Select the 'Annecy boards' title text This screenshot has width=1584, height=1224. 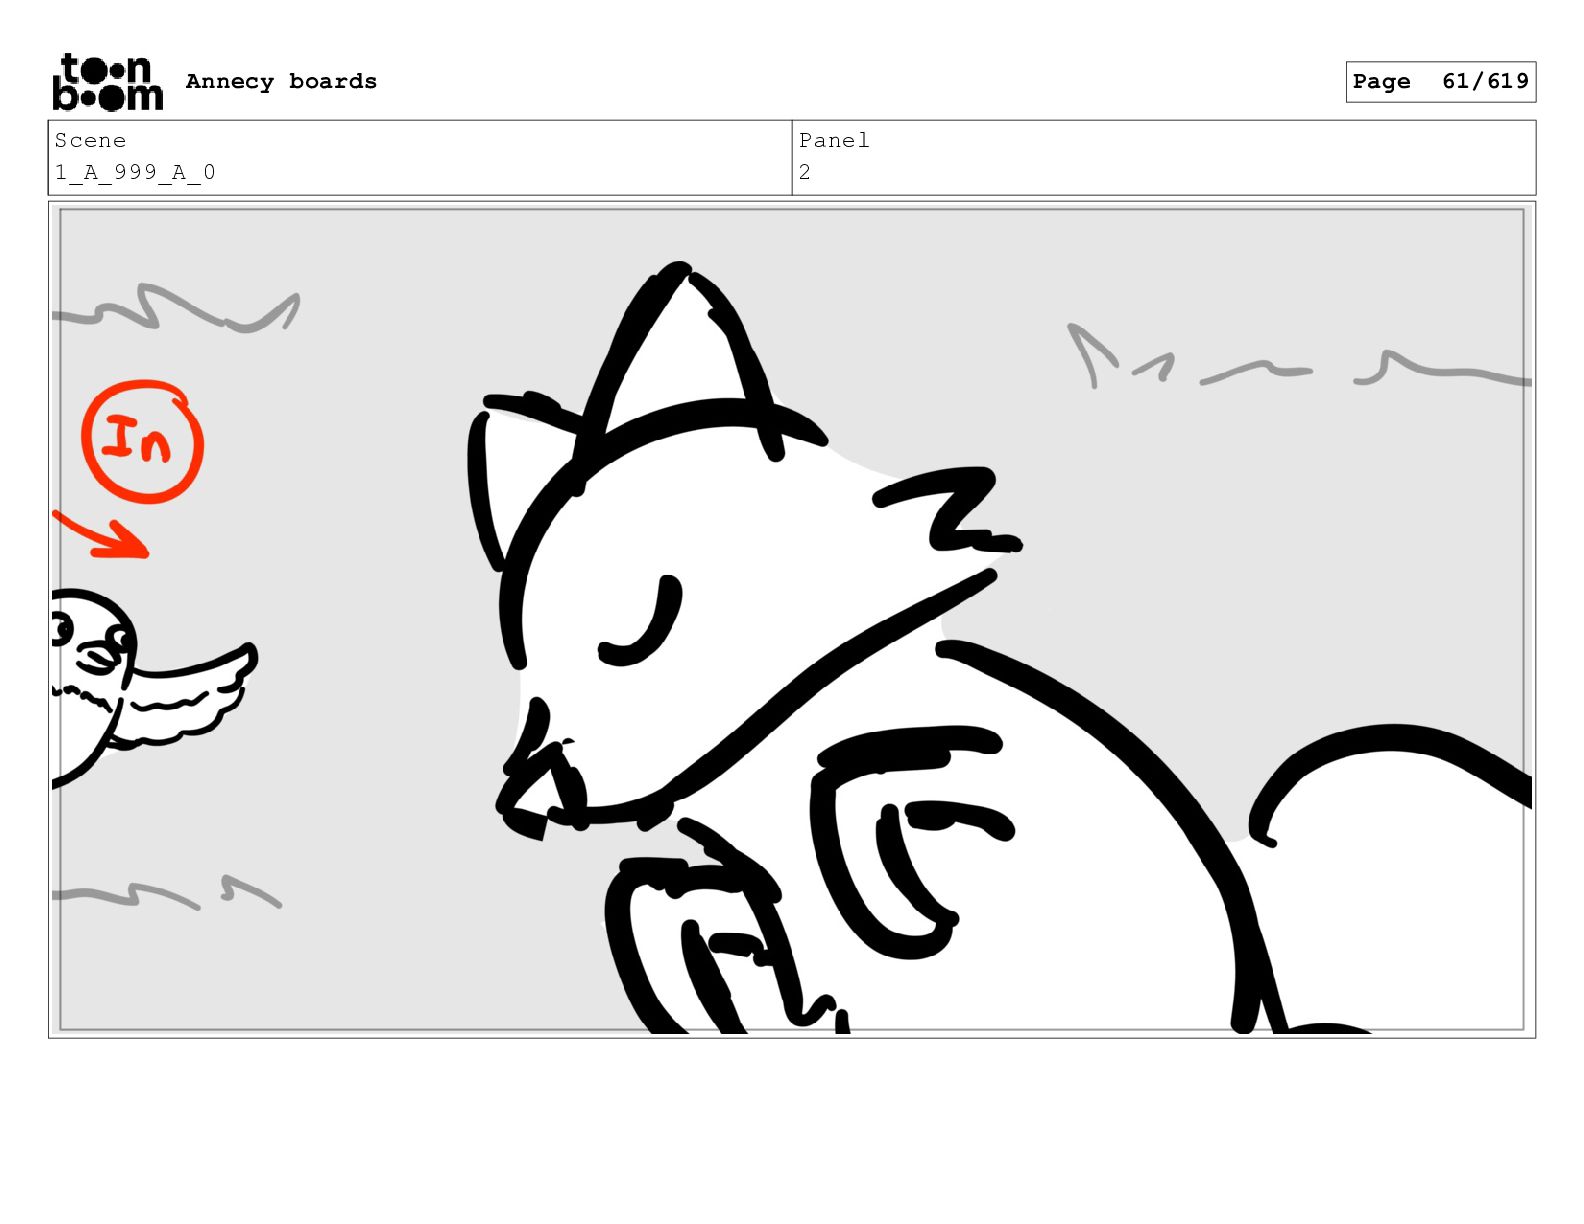tap(281, 81)
